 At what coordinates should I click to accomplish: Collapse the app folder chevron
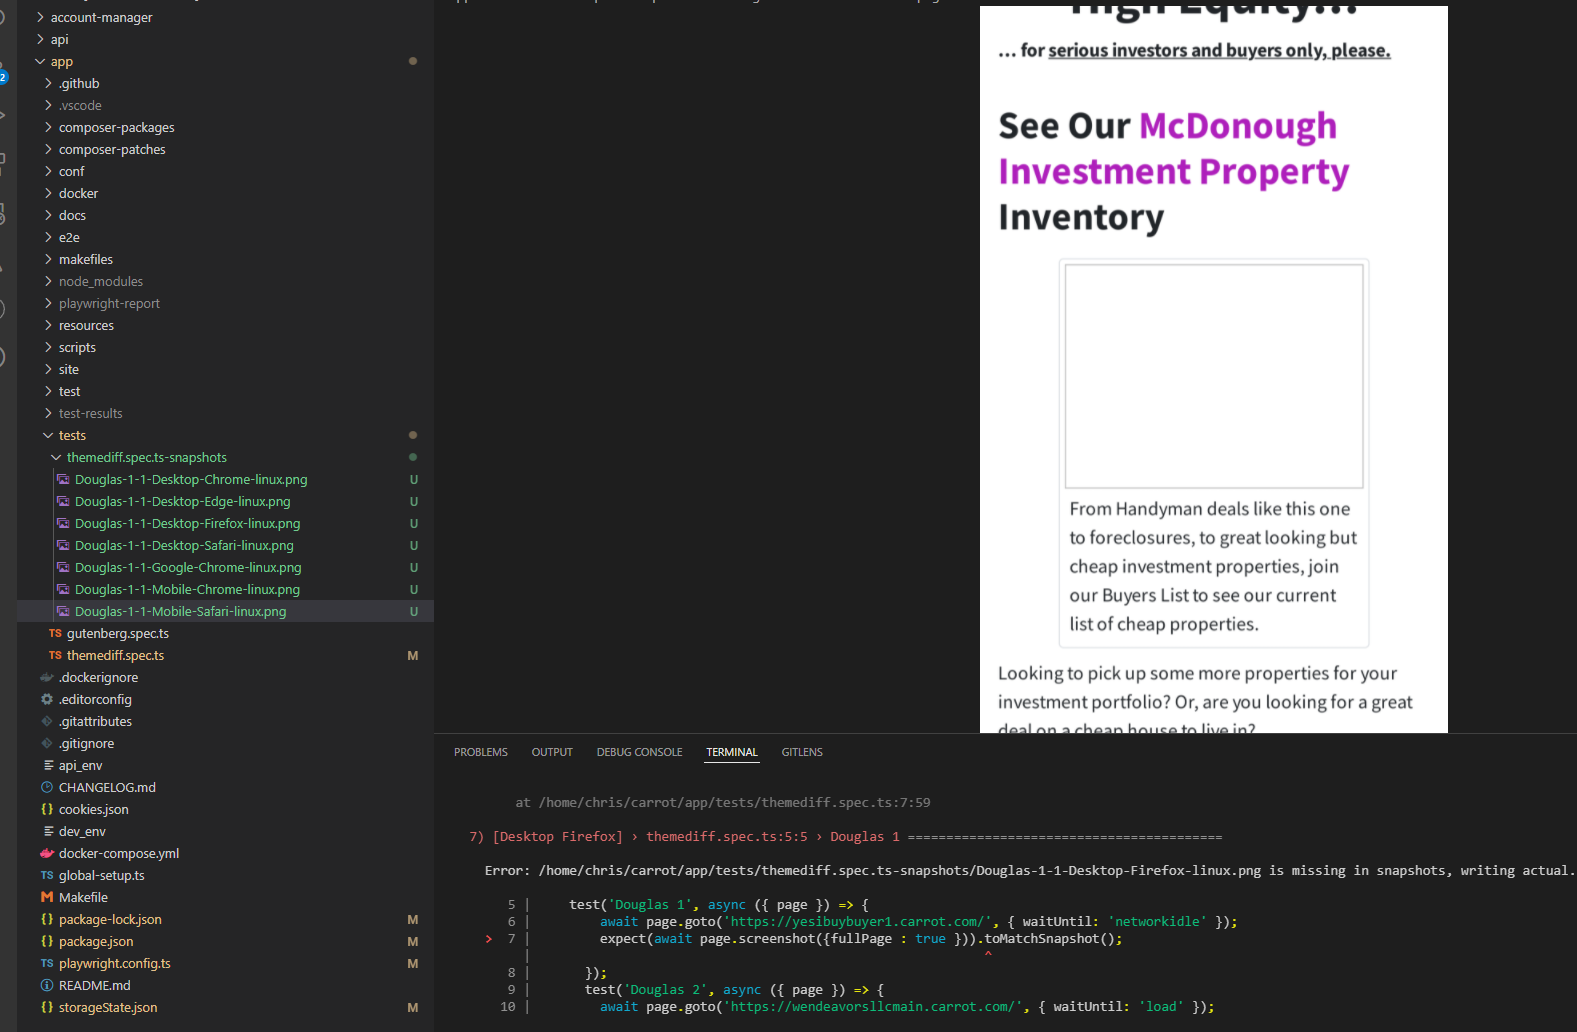[40, 61]
